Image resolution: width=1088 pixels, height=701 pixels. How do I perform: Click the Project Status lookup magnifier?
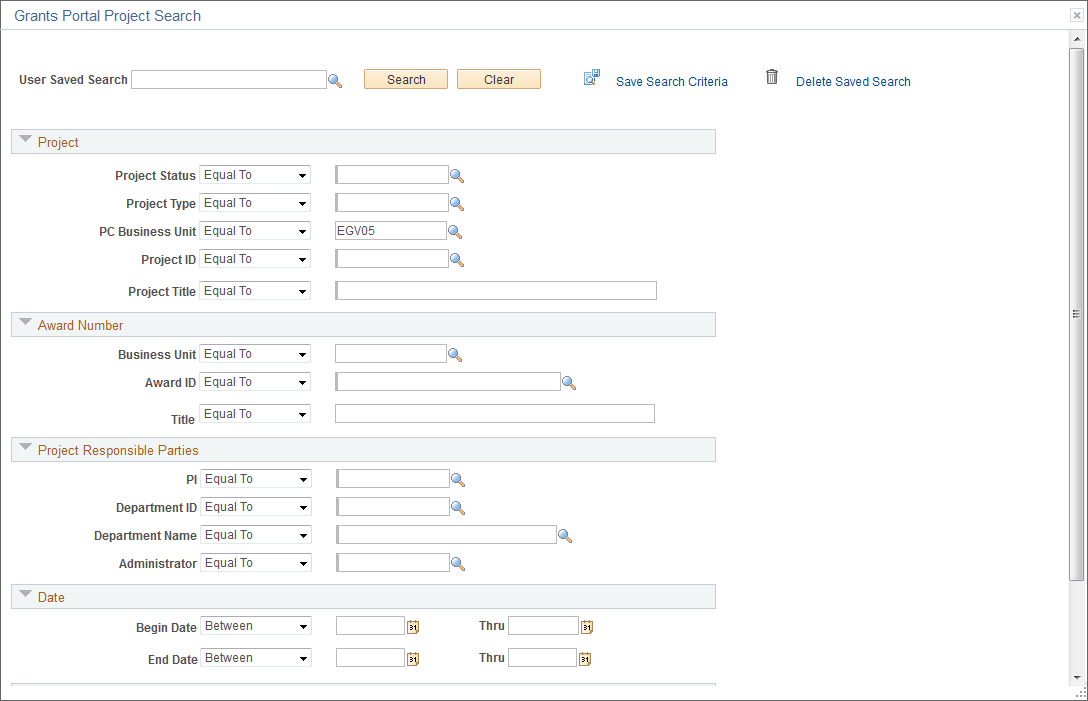click(x=457, y=175)
